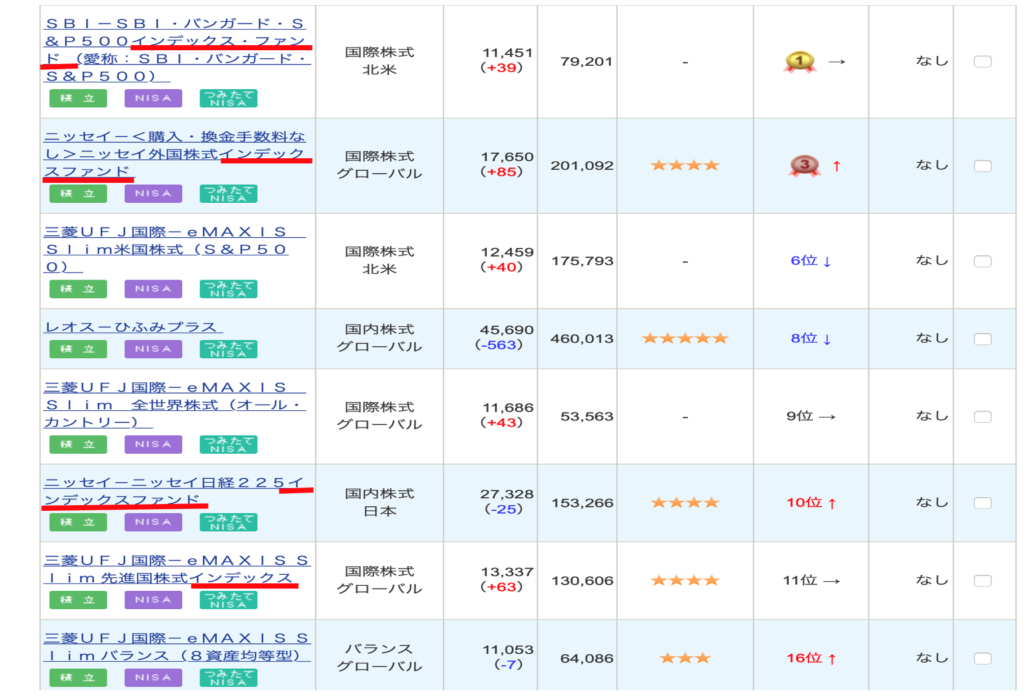Click the 8位 ranking text
Viewport: 1024px width, 696px height.
pyautogui.click(x=804, y=338)
